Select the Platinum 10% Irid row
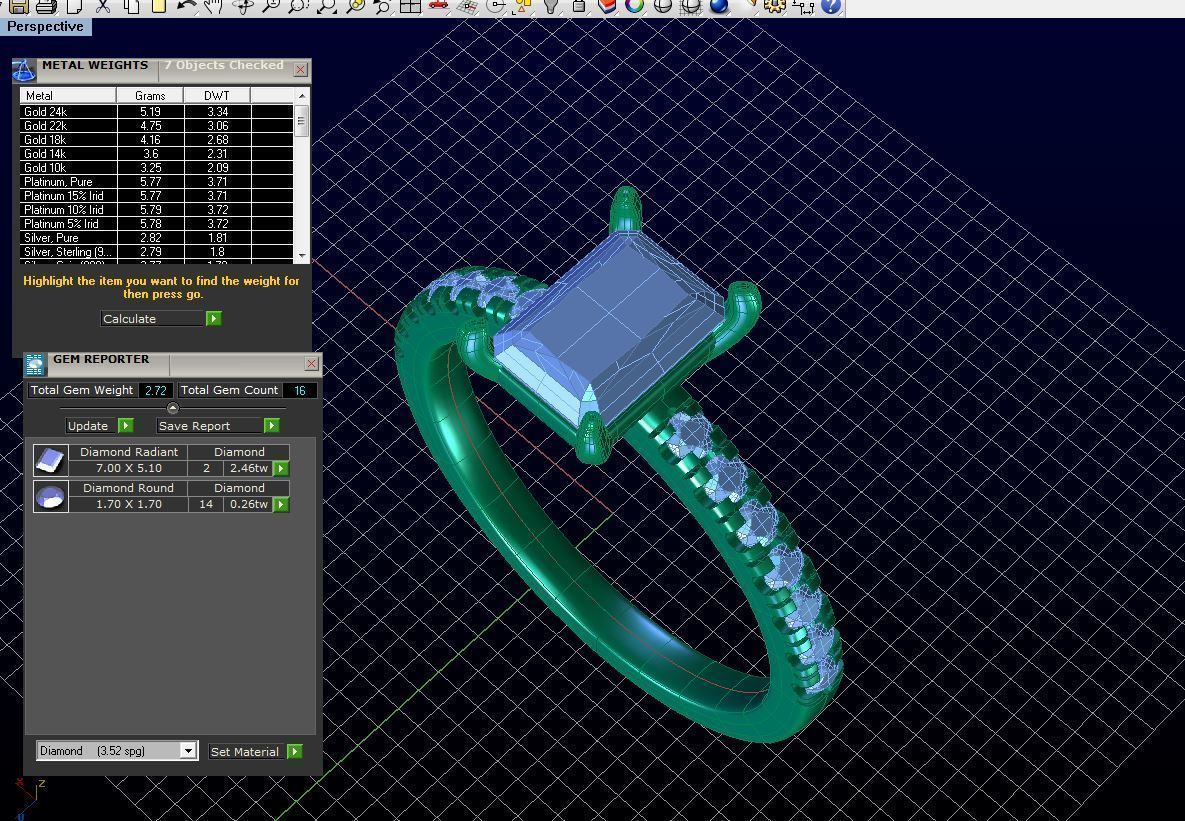1185x821 pixels. (x=156, y=209)
